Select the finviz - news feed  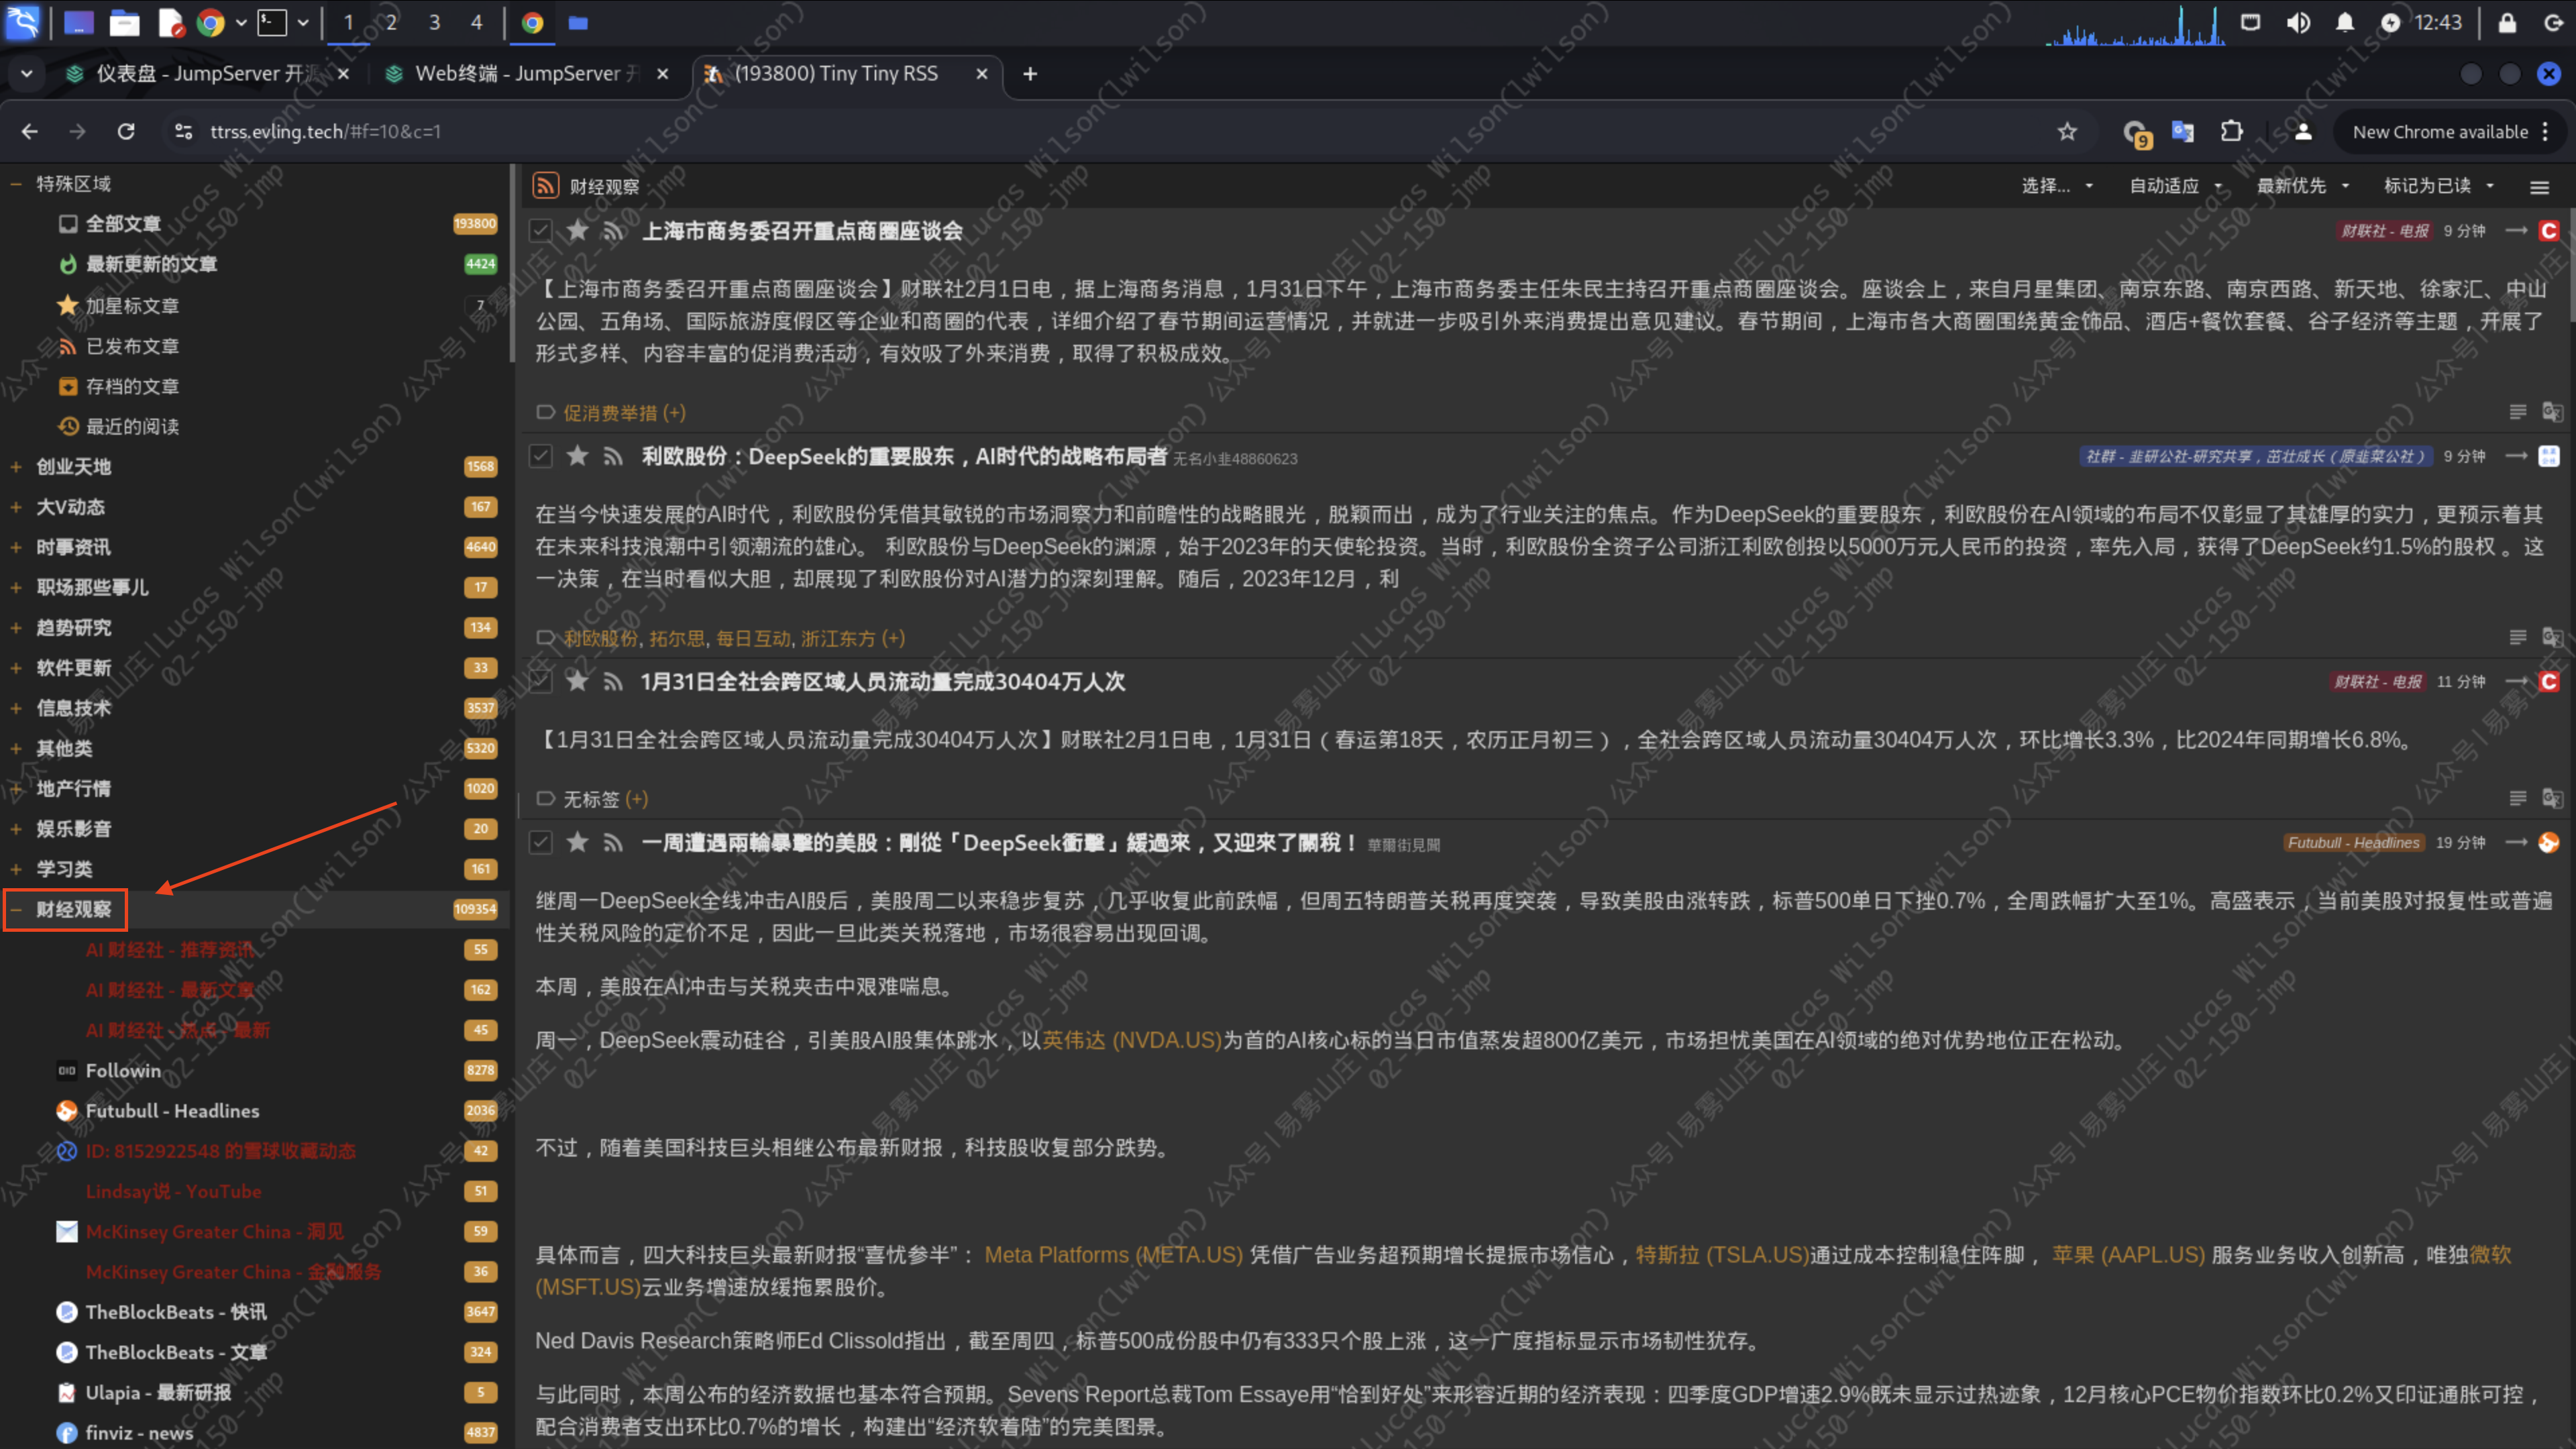(139, 1433)
